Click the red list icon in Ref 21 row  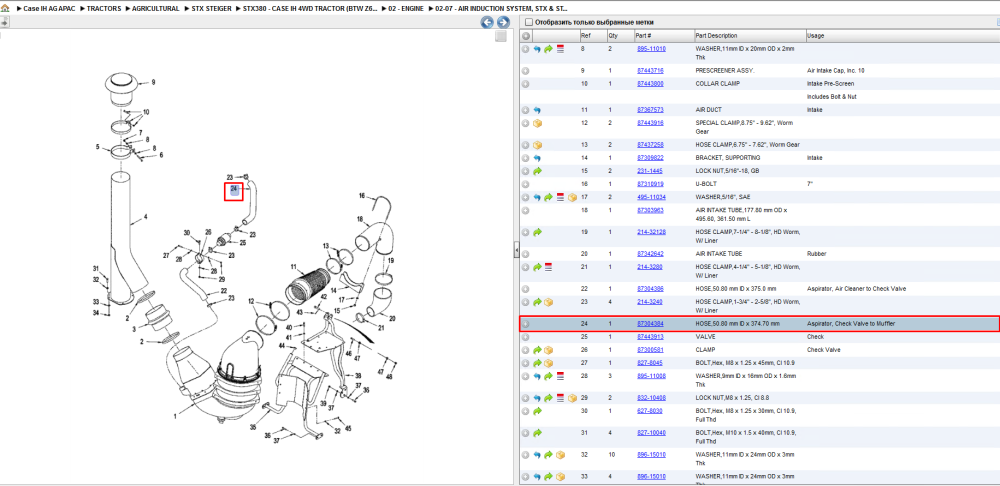click(548, 267)
